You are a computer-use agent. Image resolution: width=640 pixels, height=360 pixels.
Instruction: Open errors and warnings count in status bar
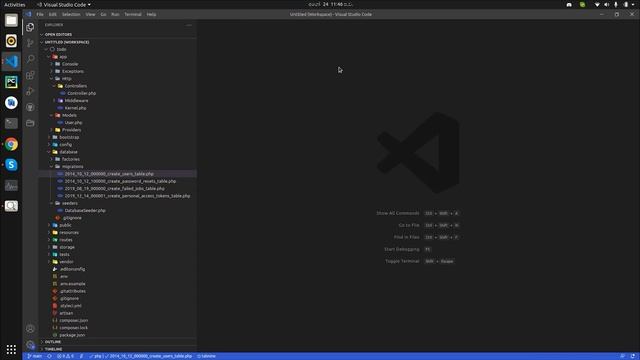coord(65,356)
